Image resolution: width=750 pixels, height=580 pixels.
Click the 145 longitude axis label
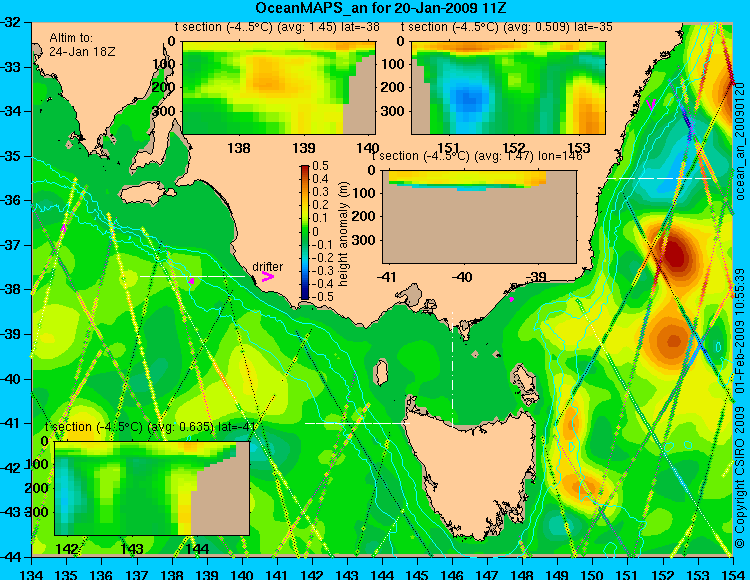(418, 574)
